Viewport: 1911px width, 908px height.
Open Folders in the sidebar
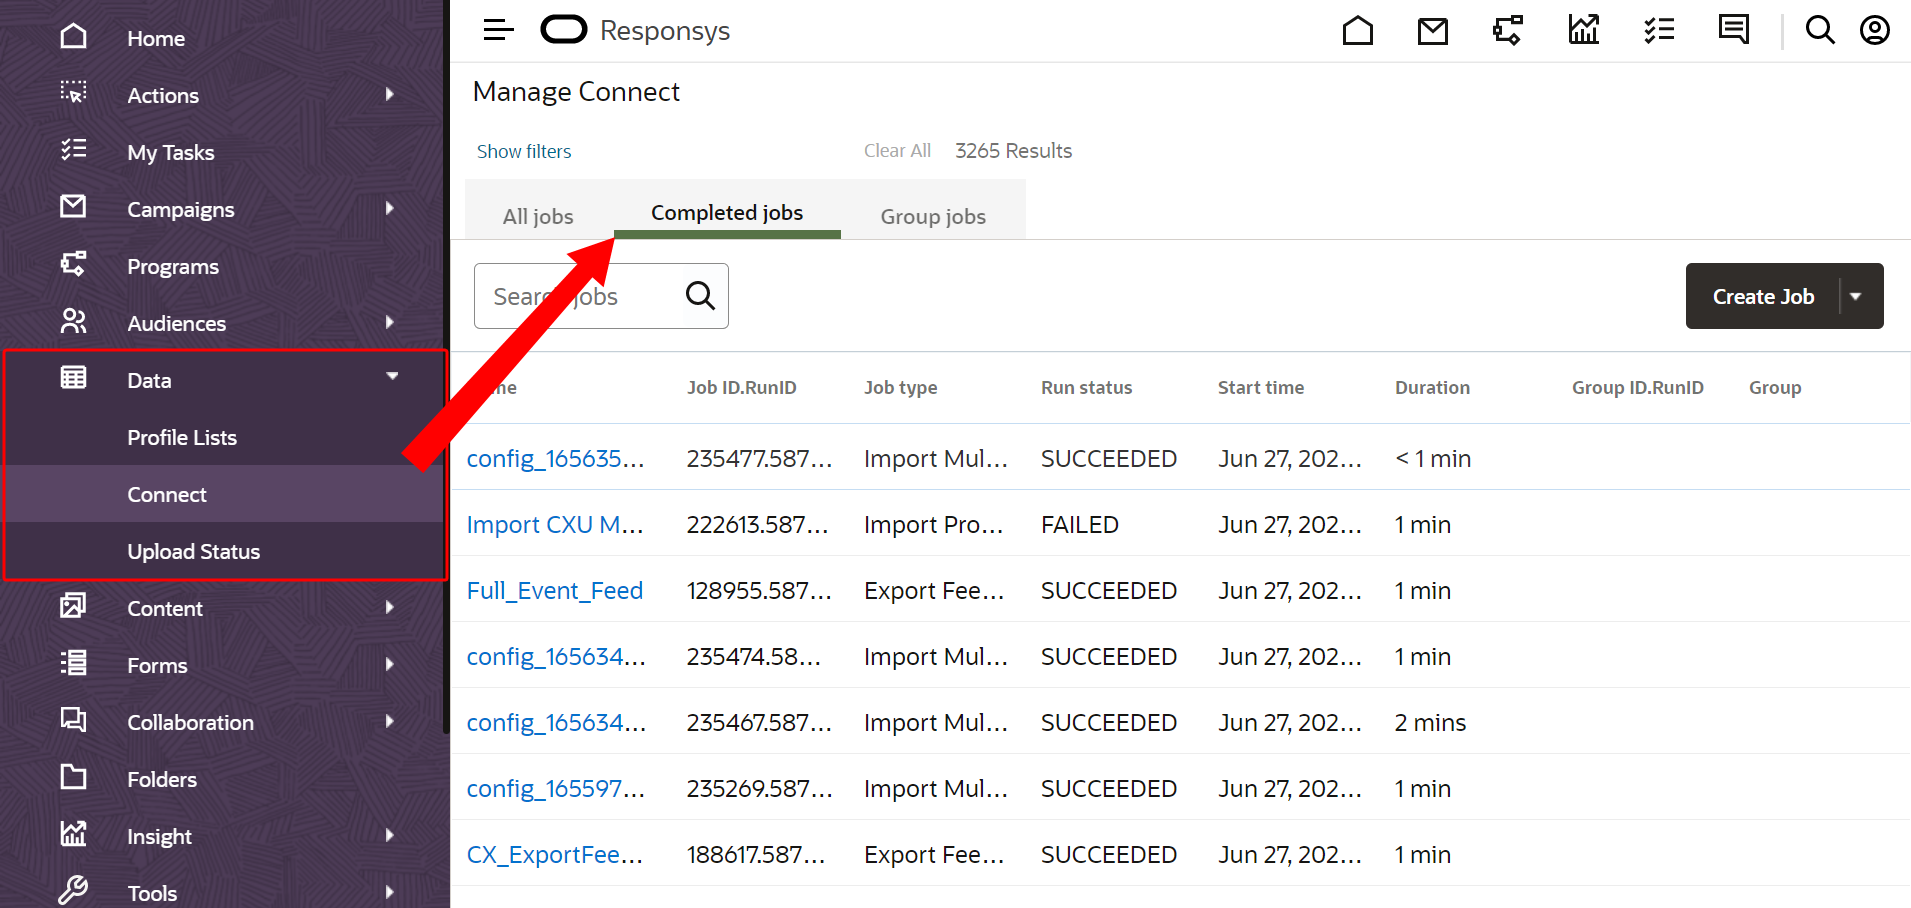tap(162, 779)
